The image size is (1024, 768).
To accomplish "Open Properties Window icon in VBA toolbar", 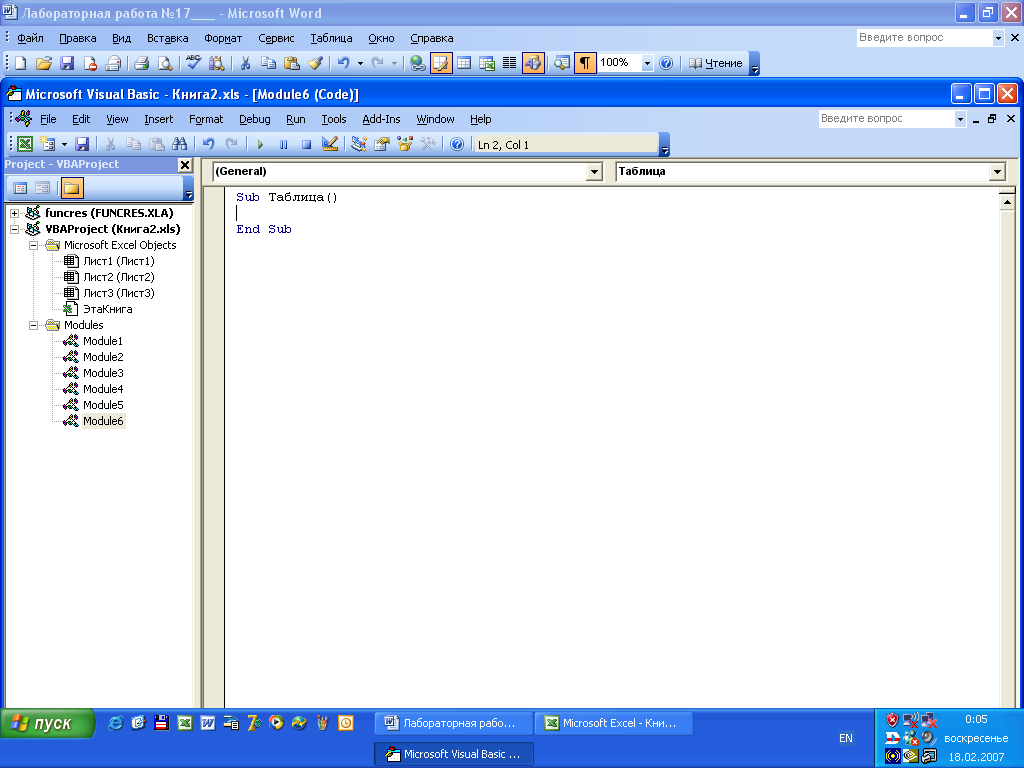I will [x=382, y=144].
